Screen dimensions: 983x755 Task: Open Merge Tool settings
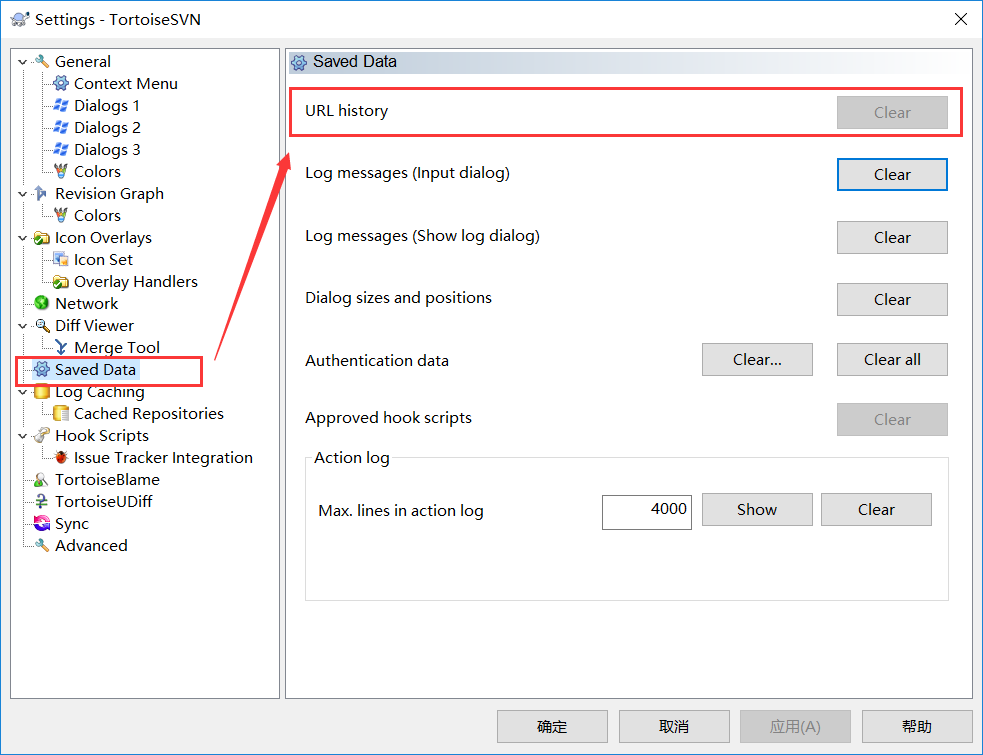(117, 347)
